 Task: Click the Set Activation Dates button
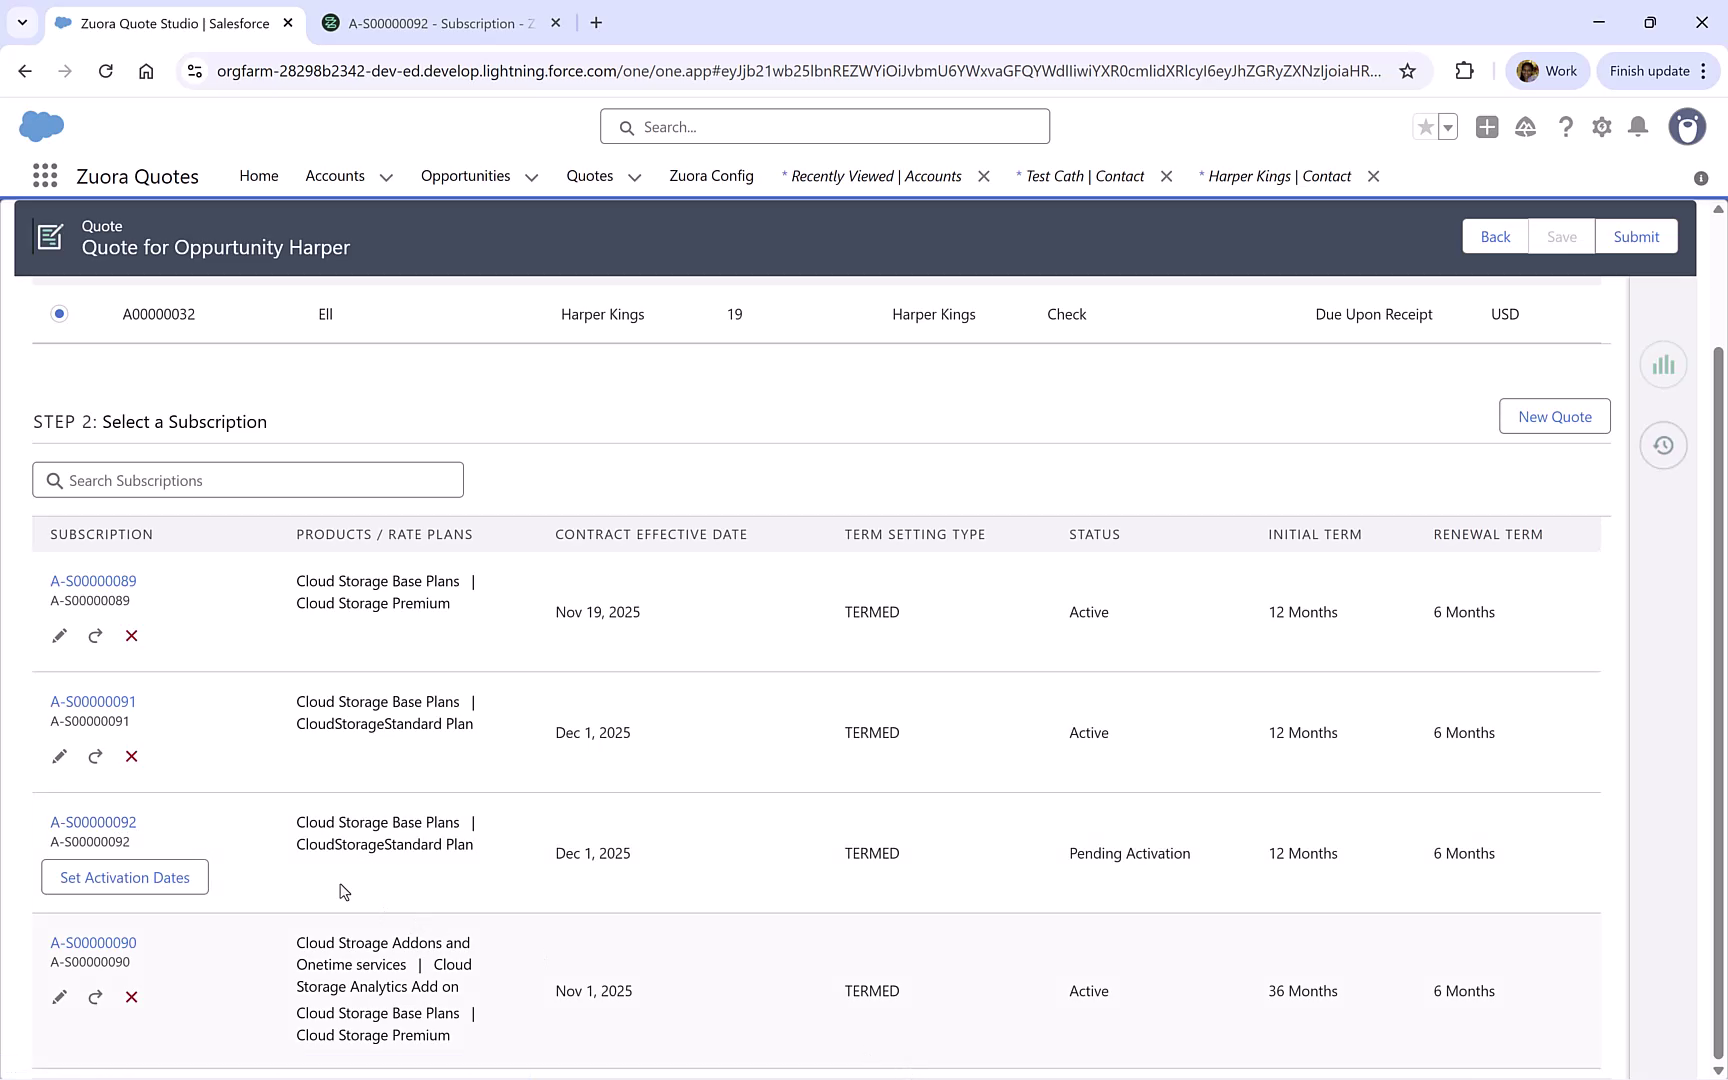125,877
